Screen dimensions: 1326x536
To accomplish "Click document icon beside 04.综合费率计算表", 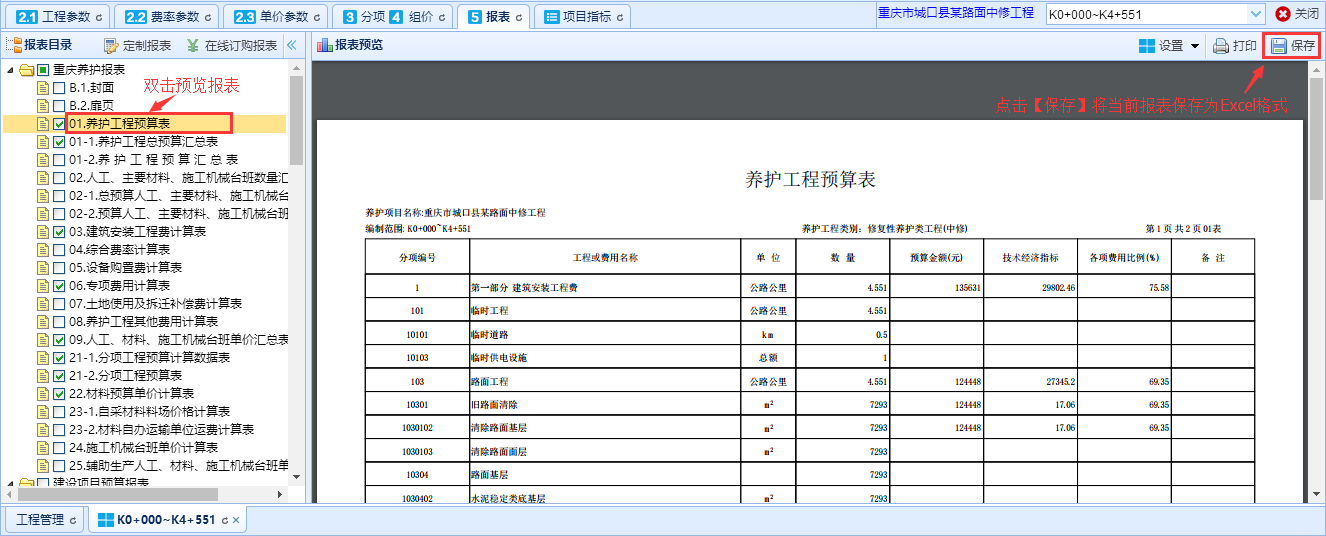I will click(43, 250).
